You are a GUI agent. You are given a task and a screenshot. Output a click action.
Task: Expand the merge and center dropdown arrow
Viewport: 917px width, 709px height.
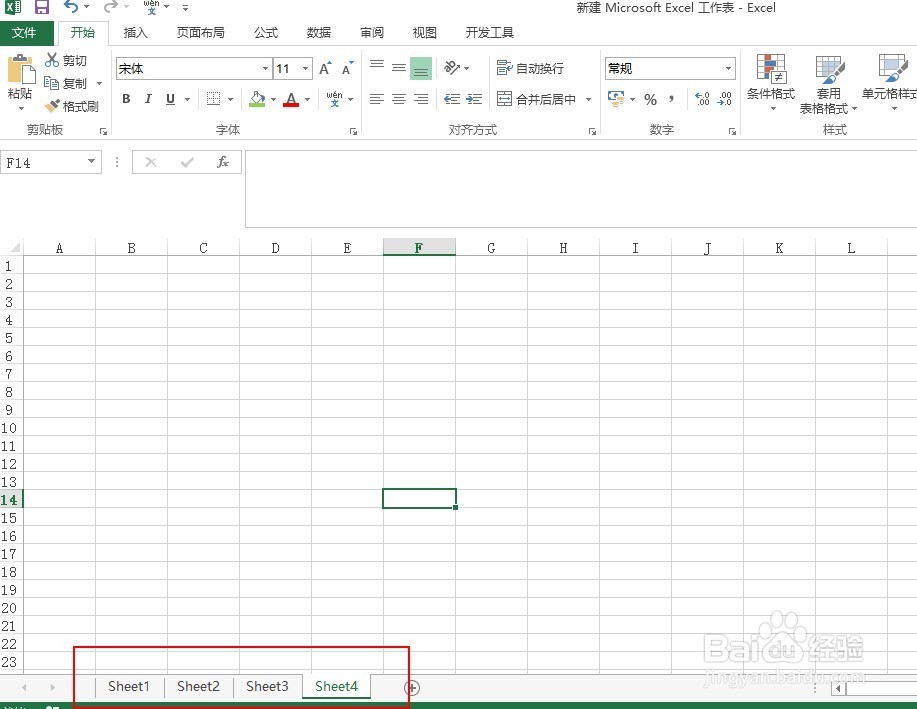coord(588,99)
